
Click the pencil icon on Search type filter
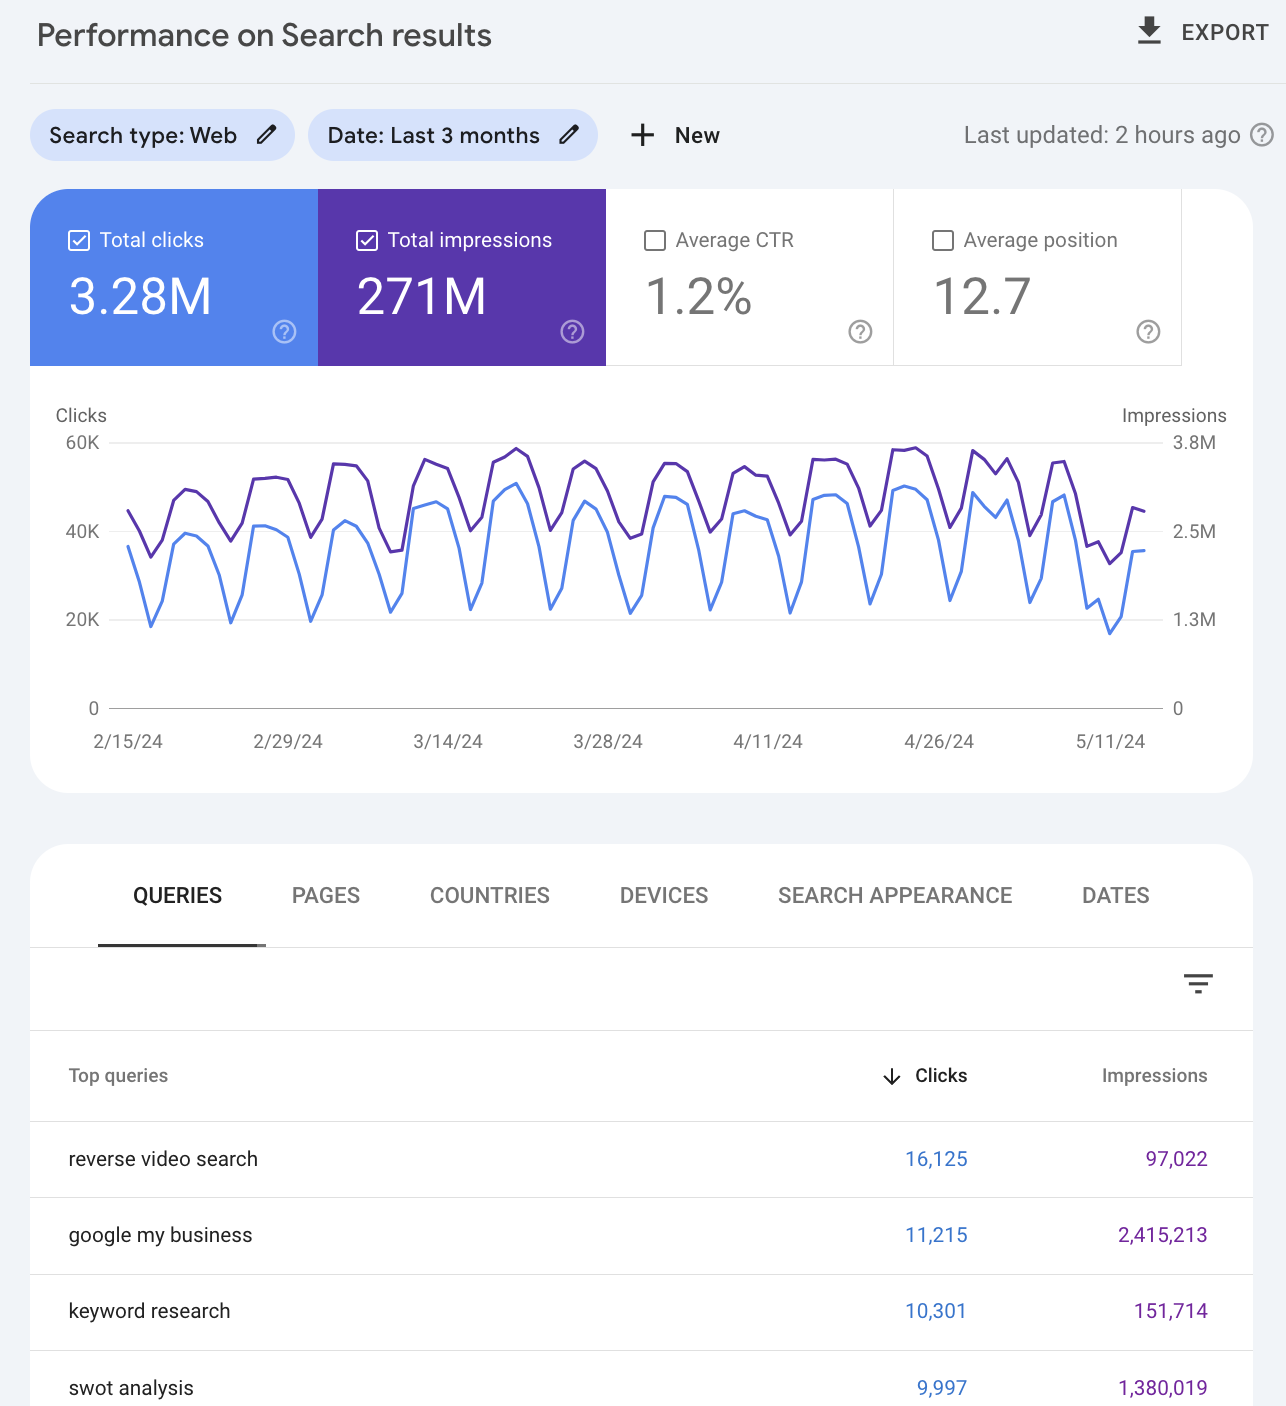point(266,134)
